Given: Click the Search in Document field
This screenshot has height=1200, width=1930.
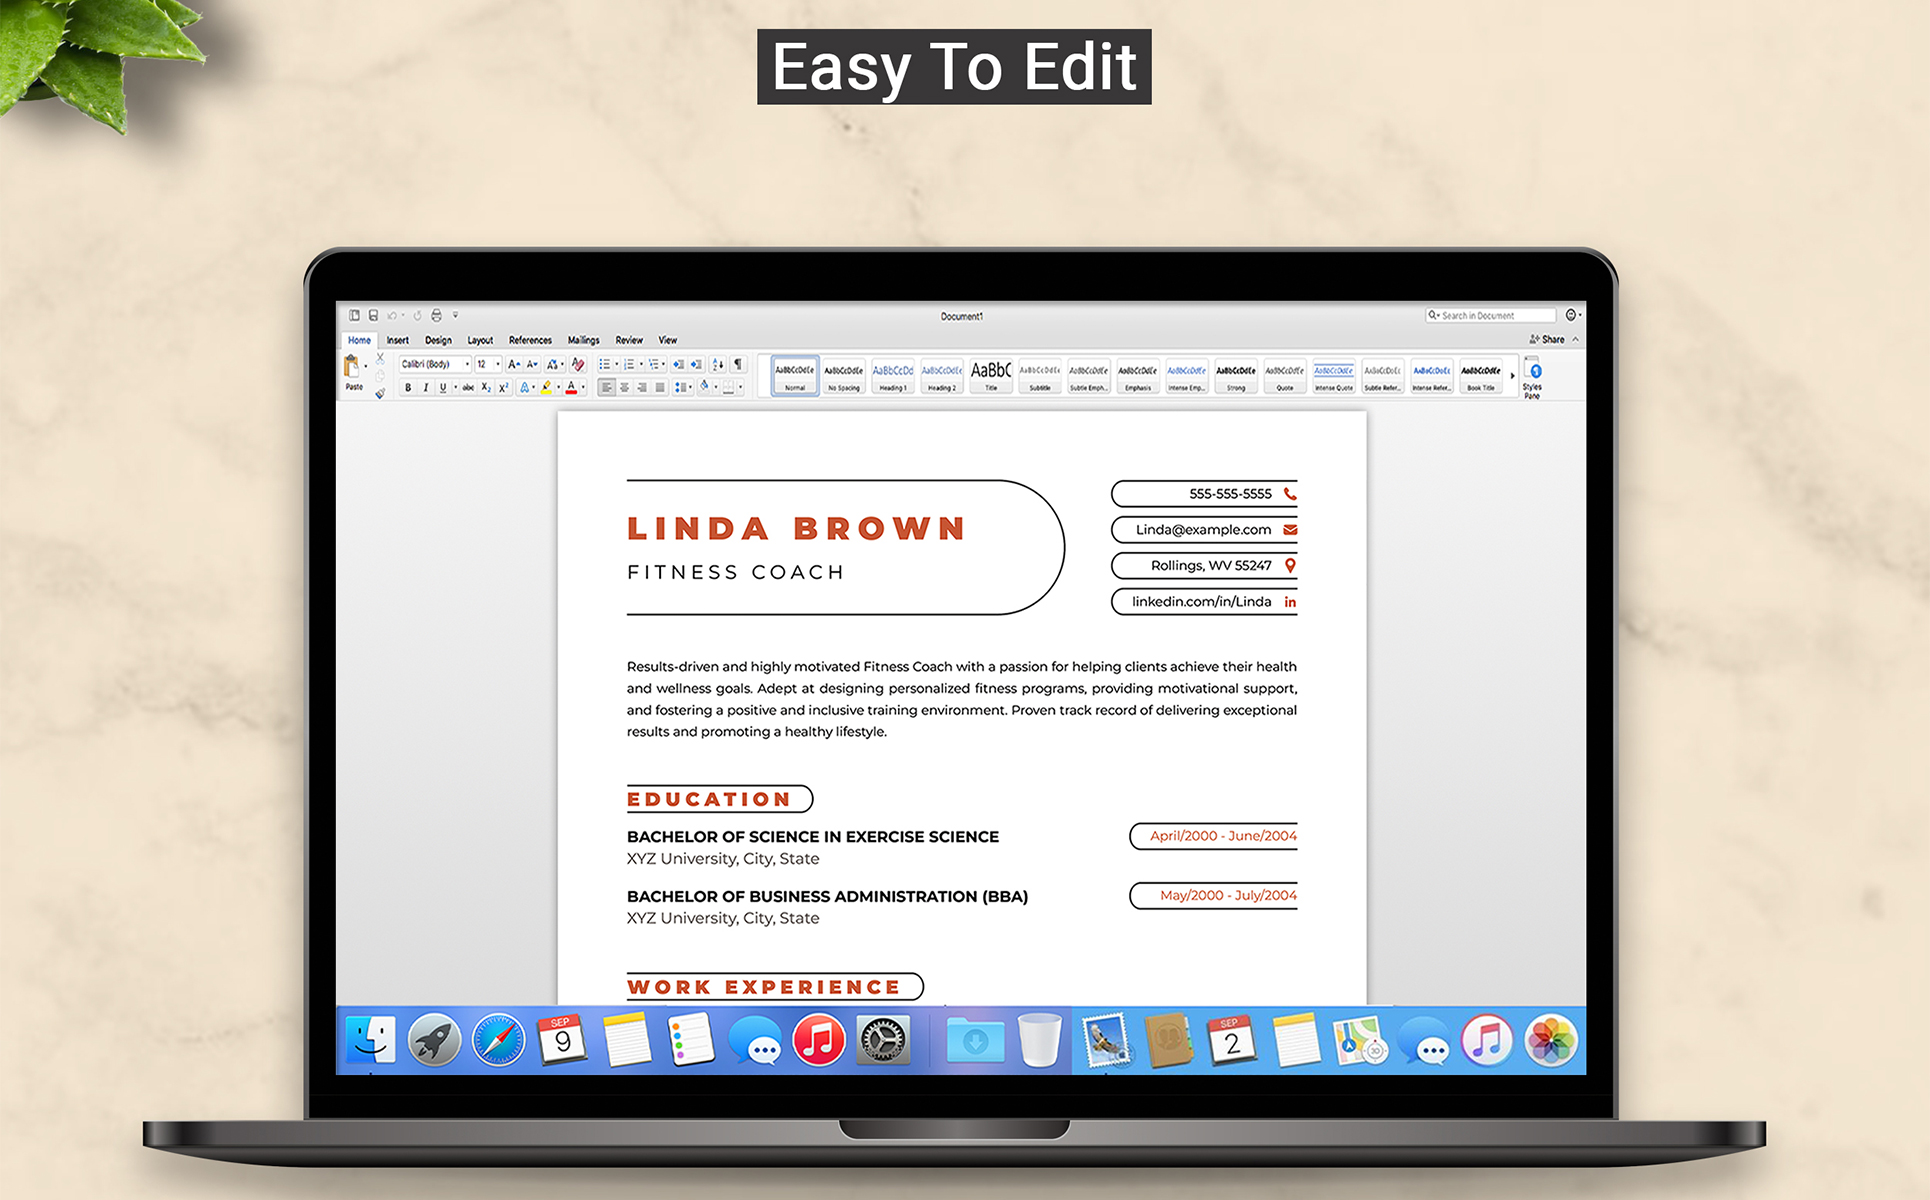Looking at the screenshot, I should click(1490, 315).
